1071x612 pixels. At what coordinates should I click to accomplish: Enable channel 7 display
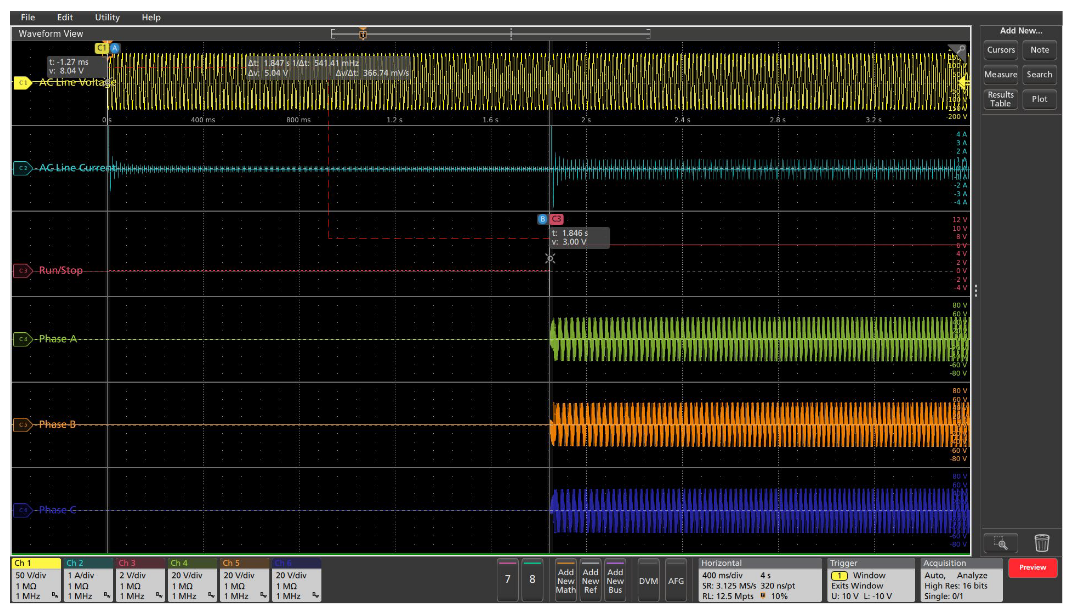508,577
